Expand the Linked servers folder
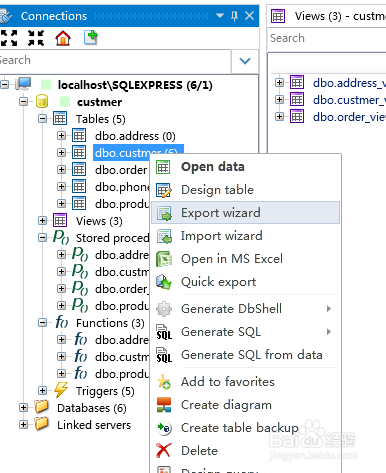Image resolution: width=386 pixels, height=473 pixels. [23, 425]
